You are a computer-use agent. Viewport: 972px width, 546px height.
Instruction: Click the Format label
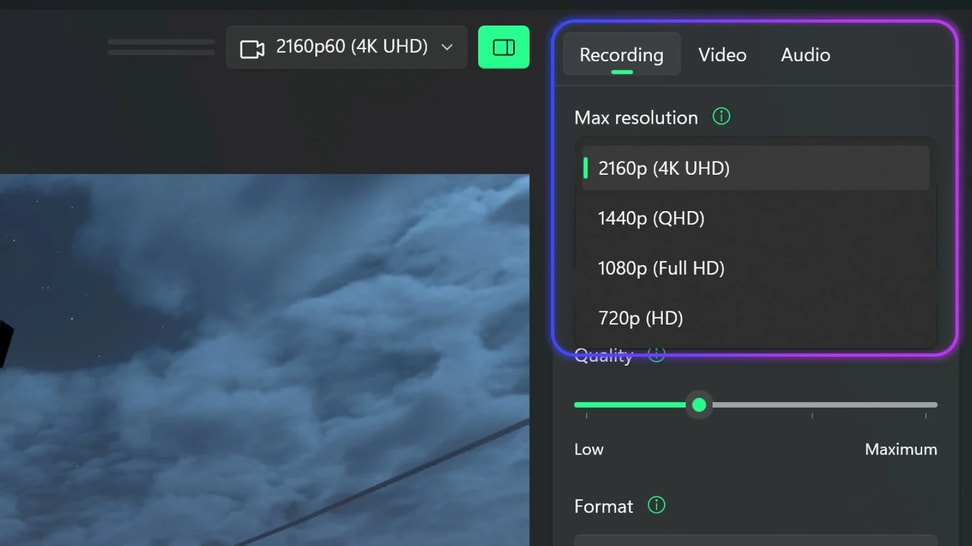(603, 506)
